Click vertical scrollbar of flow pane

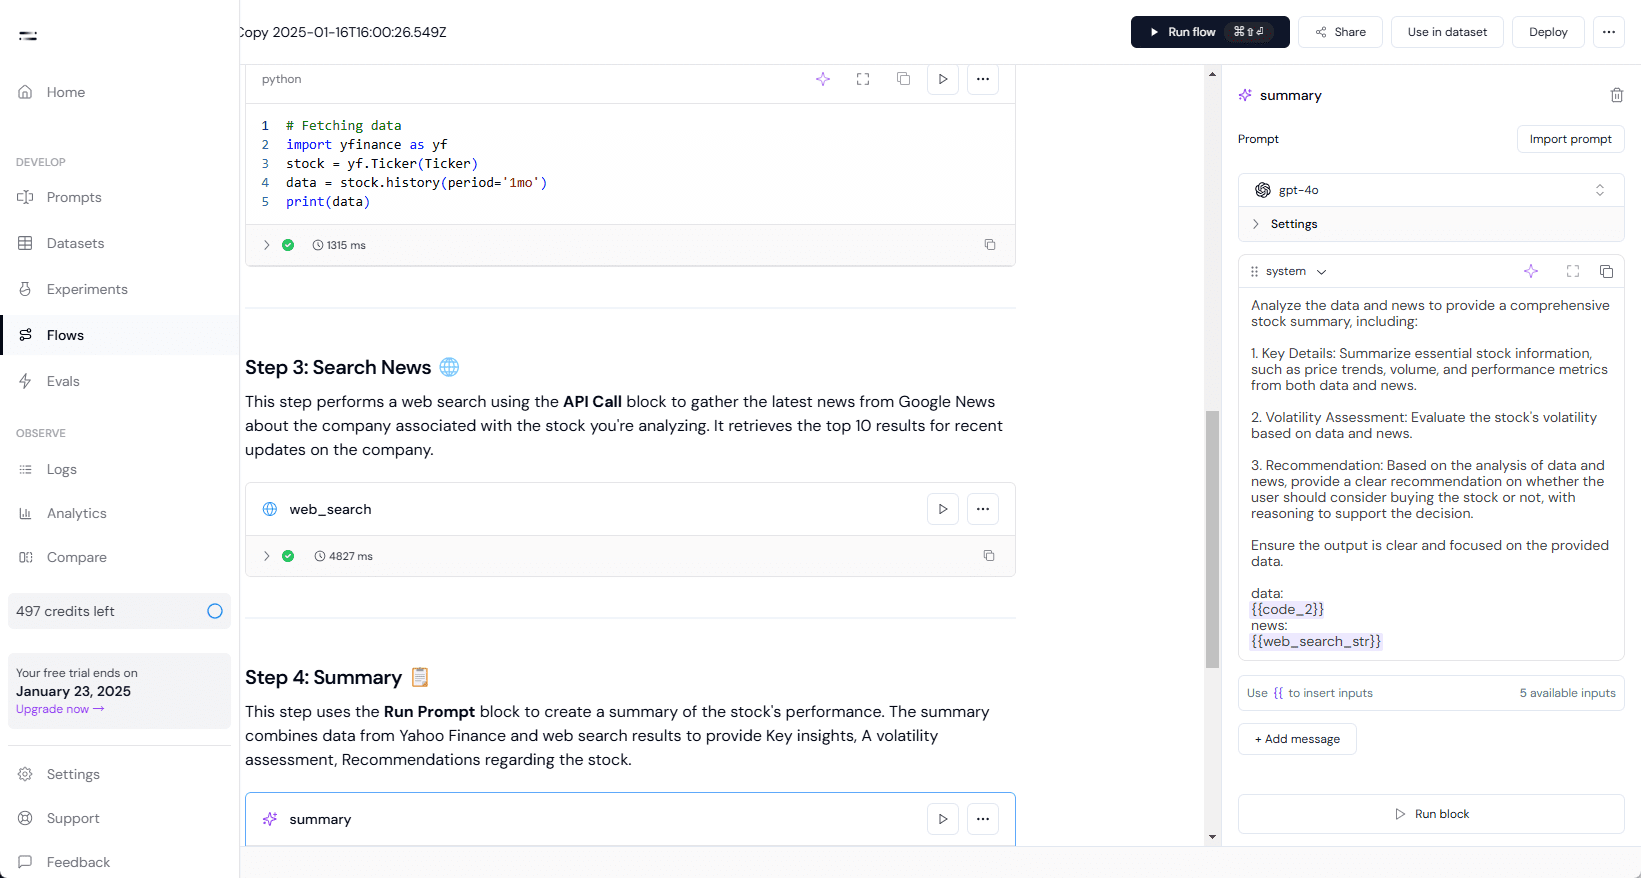[x=1212, y=539]
